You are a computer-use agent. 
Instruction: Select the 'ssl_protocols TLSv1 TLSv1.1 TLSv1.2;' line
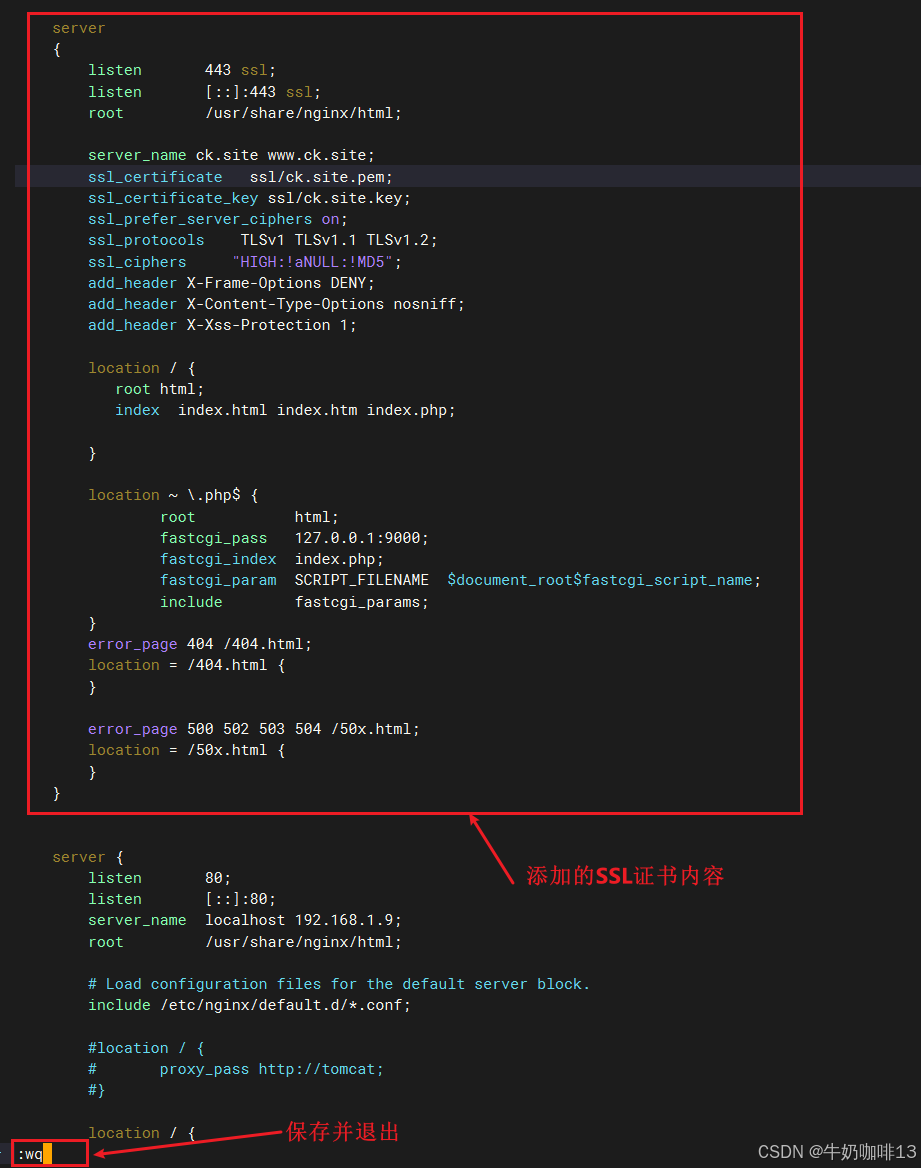tap(262, 240)
